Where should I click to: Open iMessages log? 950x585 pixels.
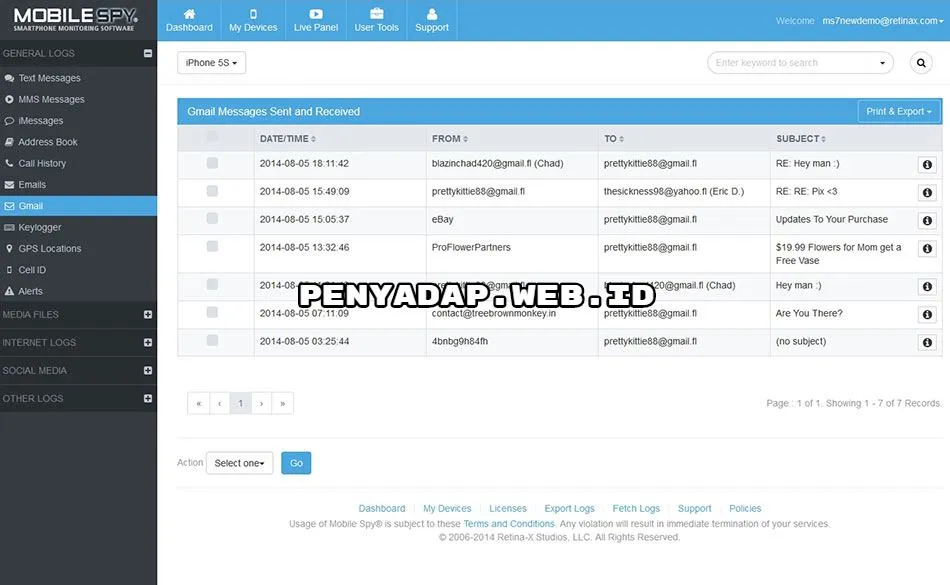pos(40,121)
